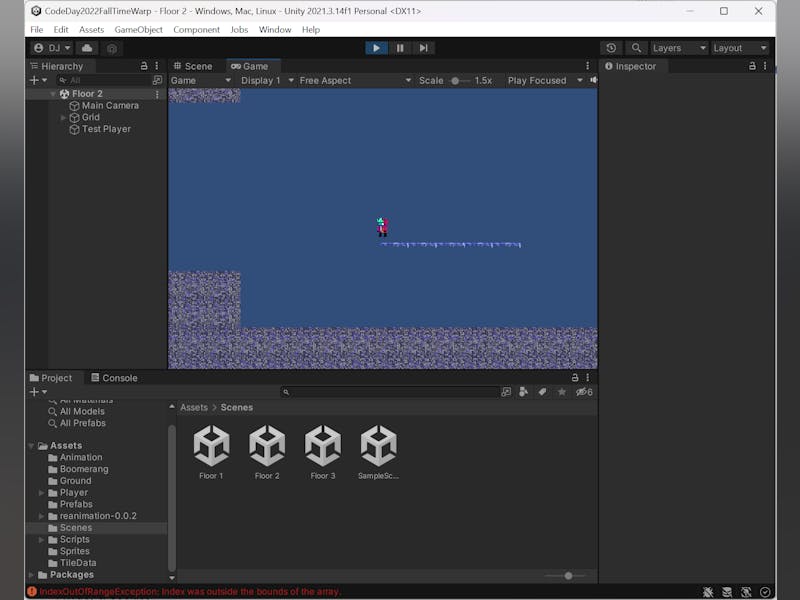The height and width of the screenshot is (600, 800).
Task: Click the IndexOutOfRangeException error message
Action: pyautogui.click(x=189, y=592)
